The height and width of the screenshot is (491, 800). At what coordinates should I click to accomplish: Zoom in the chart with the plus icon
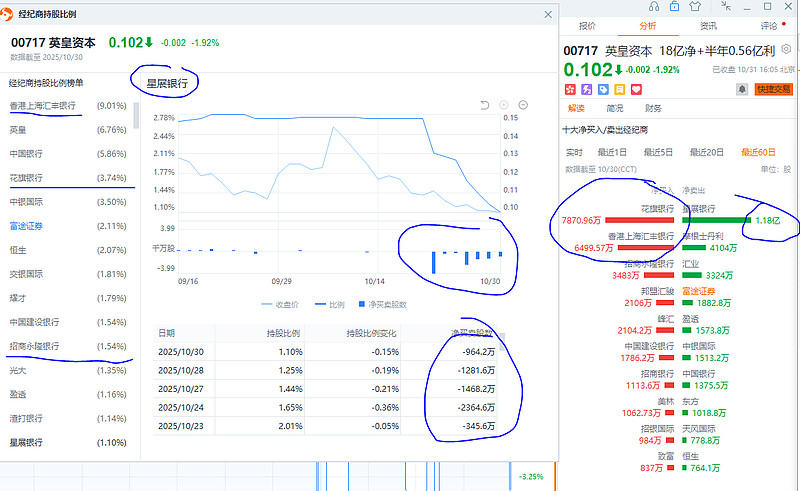(x=504, y=105)
